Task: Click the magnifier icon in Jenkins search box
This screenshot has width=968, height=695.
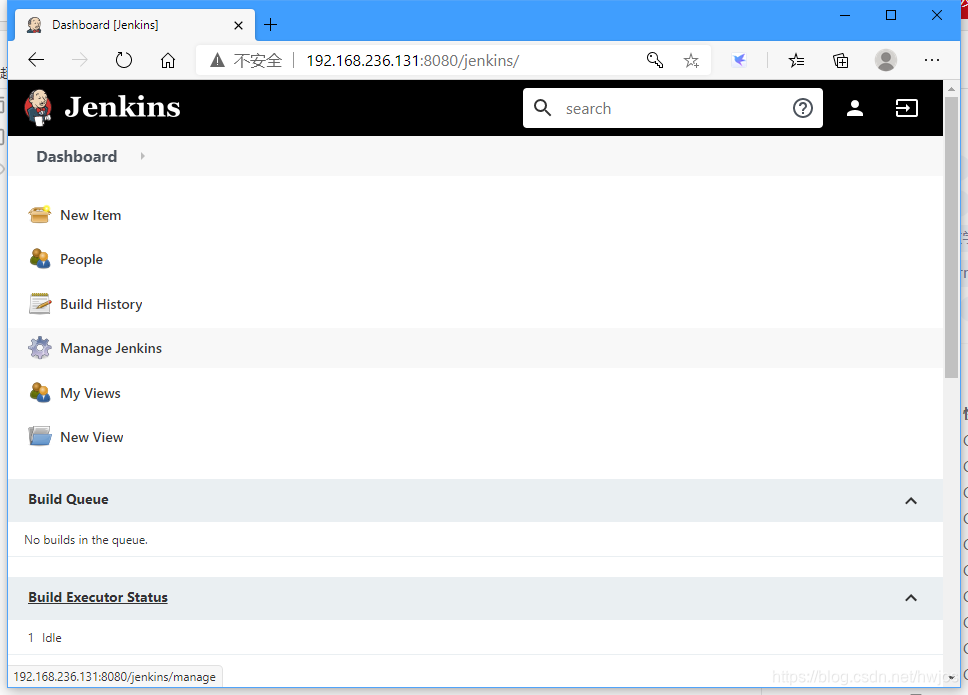Action: coord(542,108)
